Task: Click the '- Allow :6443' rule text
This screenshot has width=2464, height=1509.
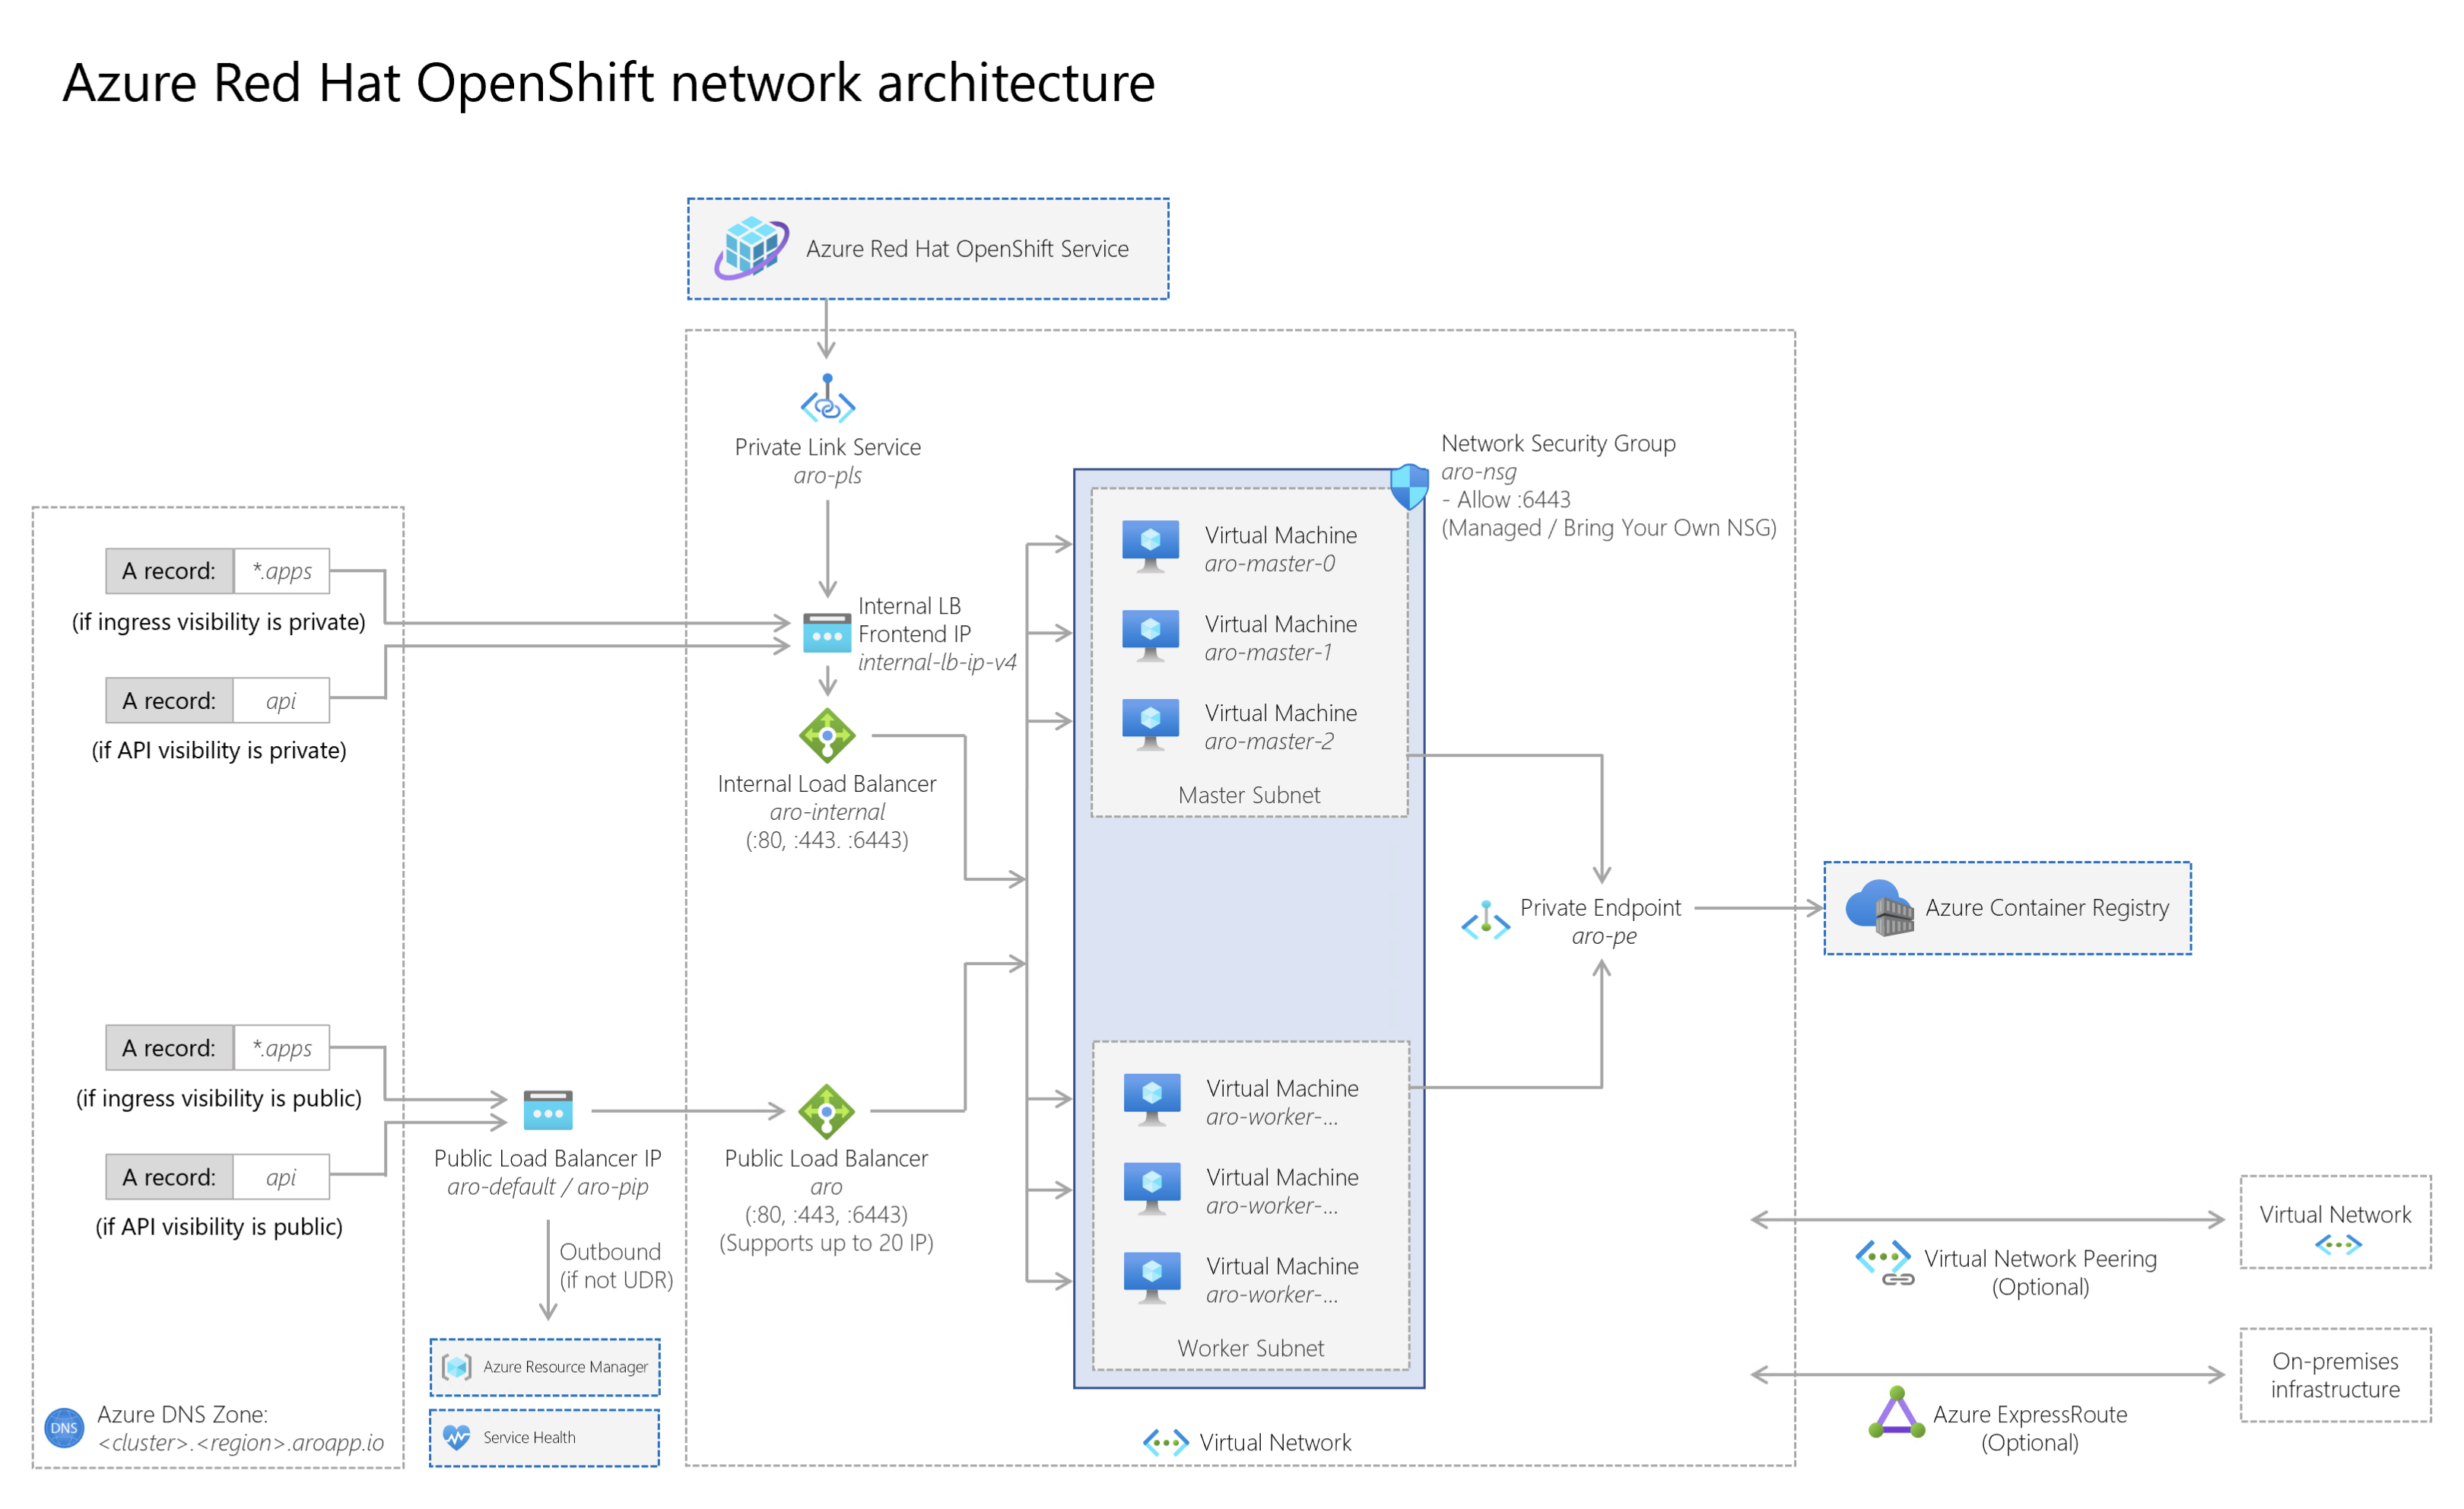Action: (x=1506, y=499)
